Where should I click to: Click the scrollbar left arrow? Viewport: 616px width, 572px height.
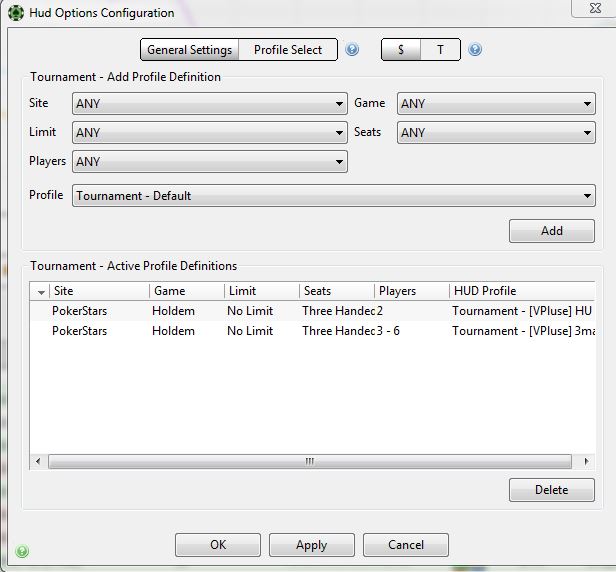point(38,462)
